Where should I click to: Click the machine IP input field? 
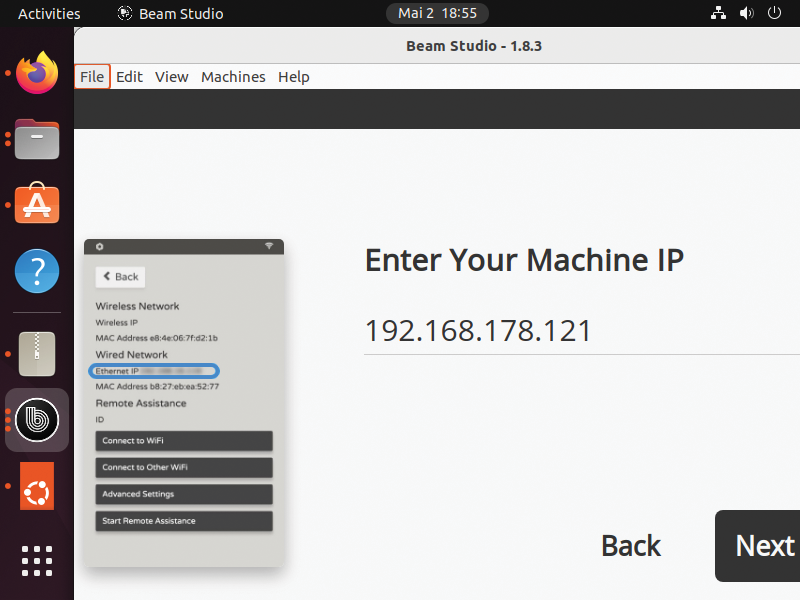click(x=582, y=331)
